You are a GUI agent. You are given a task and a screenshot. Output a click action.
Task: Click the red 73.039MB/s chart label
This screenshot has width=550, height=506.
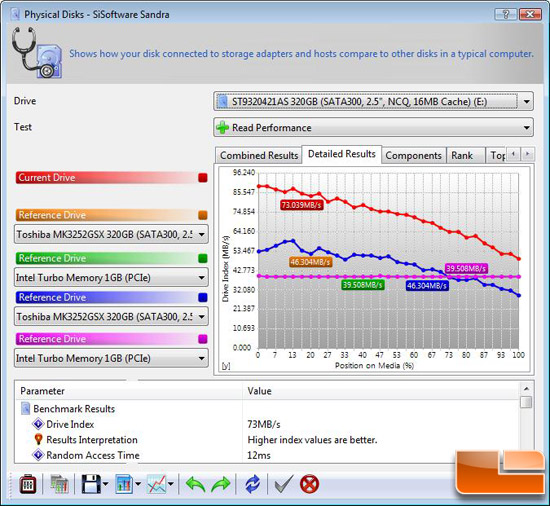point(302,205)
